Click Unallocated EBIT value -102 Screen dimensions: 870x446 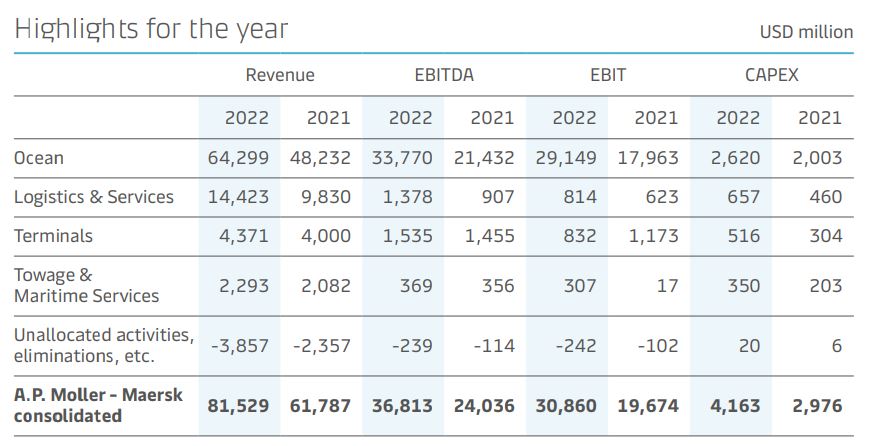coord(658,346)
